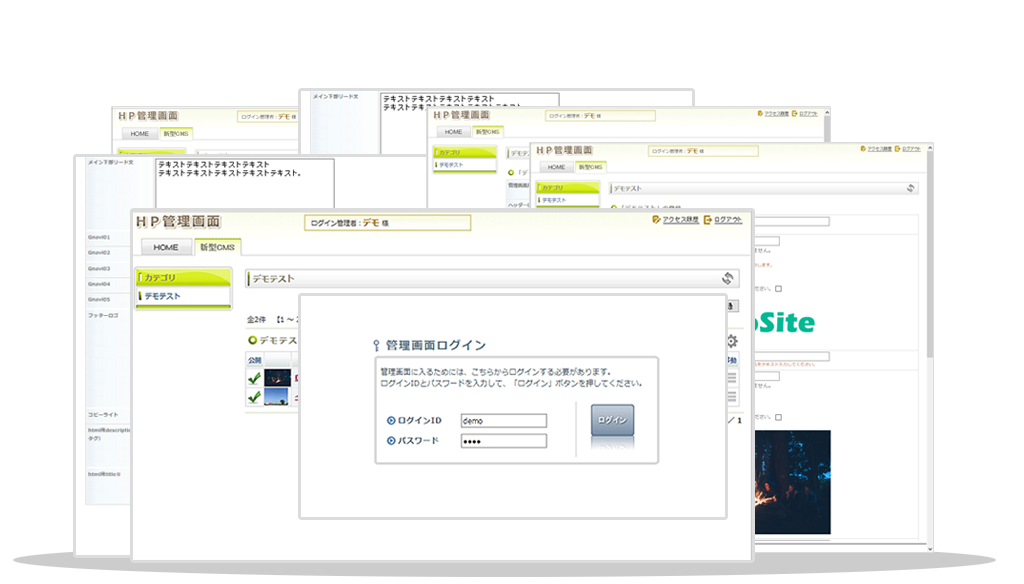This screenshot has height=584, width=1024.
Task: Focus the ログインID field containing demo
Action: point(504,421)
